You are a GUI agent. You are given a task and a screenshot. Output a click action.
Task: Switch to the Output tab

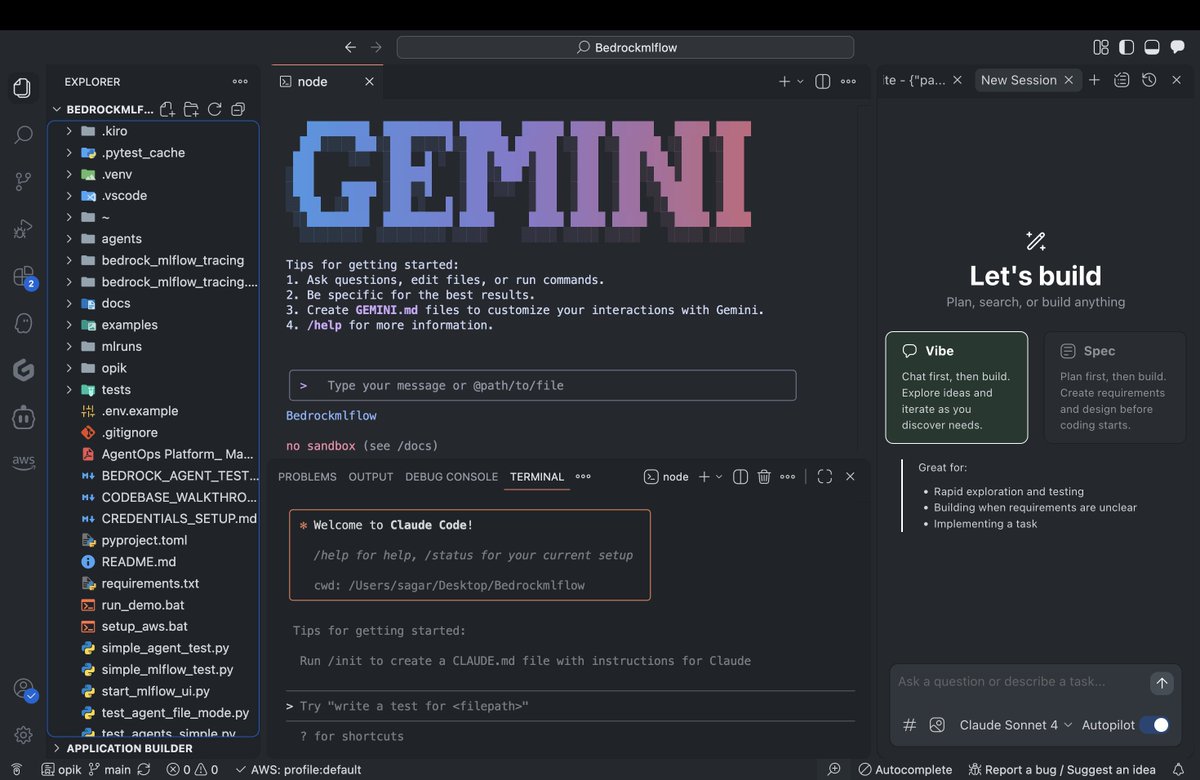coord(371,477)
